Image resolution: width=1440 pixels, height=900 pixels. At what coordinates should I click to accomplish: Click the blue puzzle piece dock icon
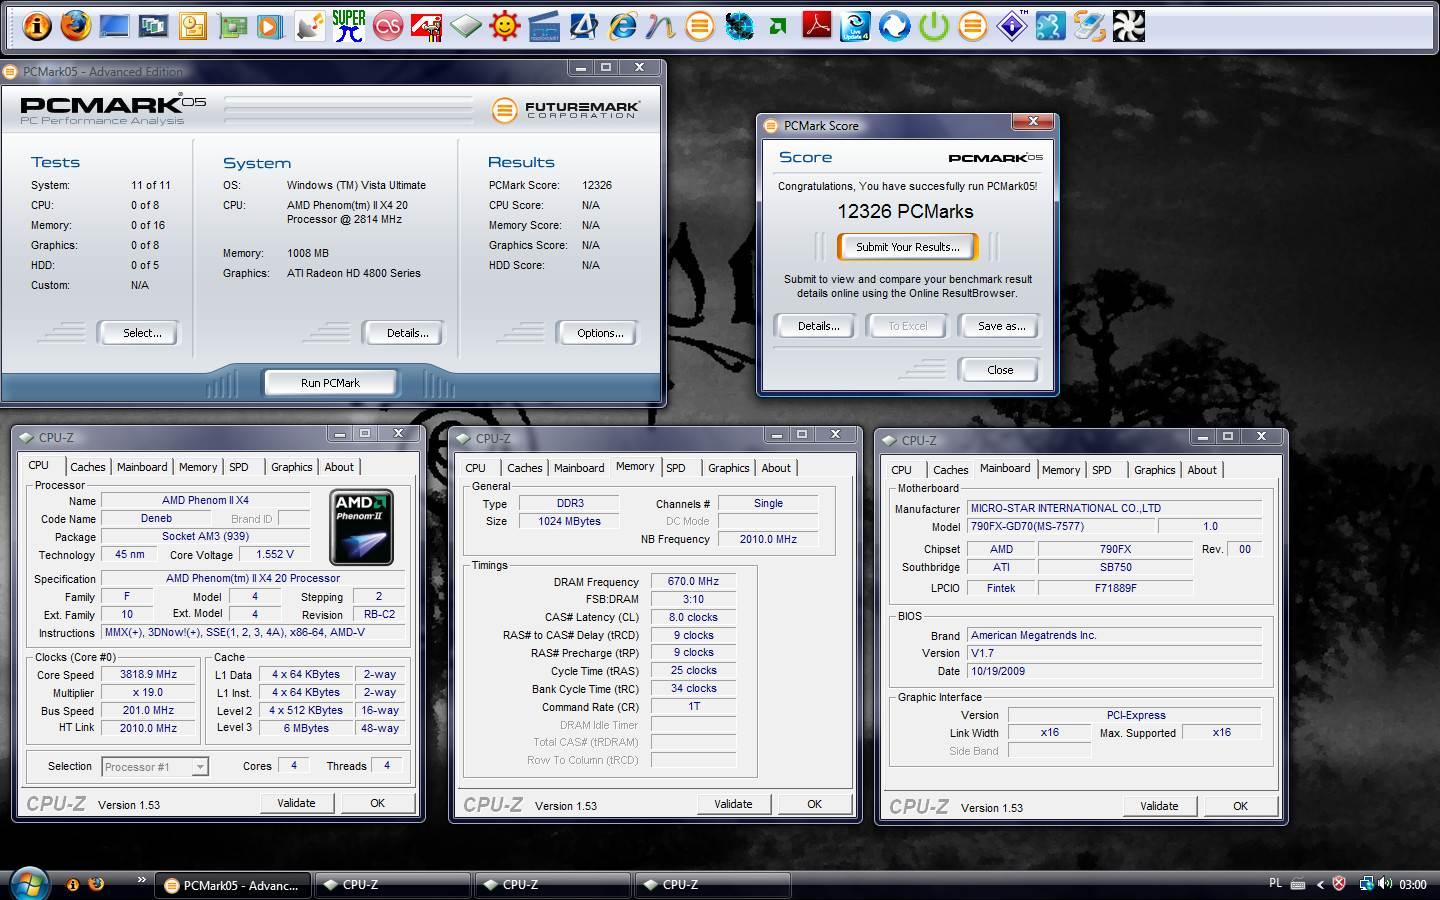pyautogui.click(x=1050, y=26)
